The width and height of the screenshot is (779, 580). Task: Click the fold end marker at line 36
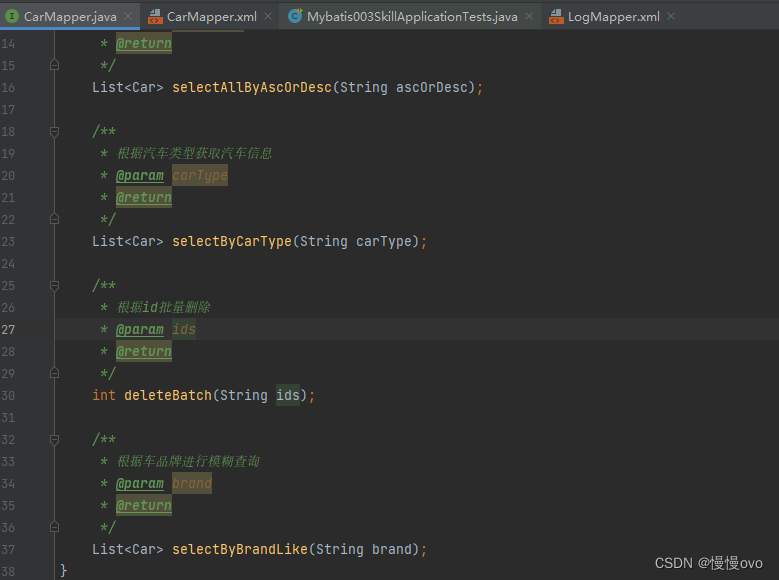coord(55,527)
